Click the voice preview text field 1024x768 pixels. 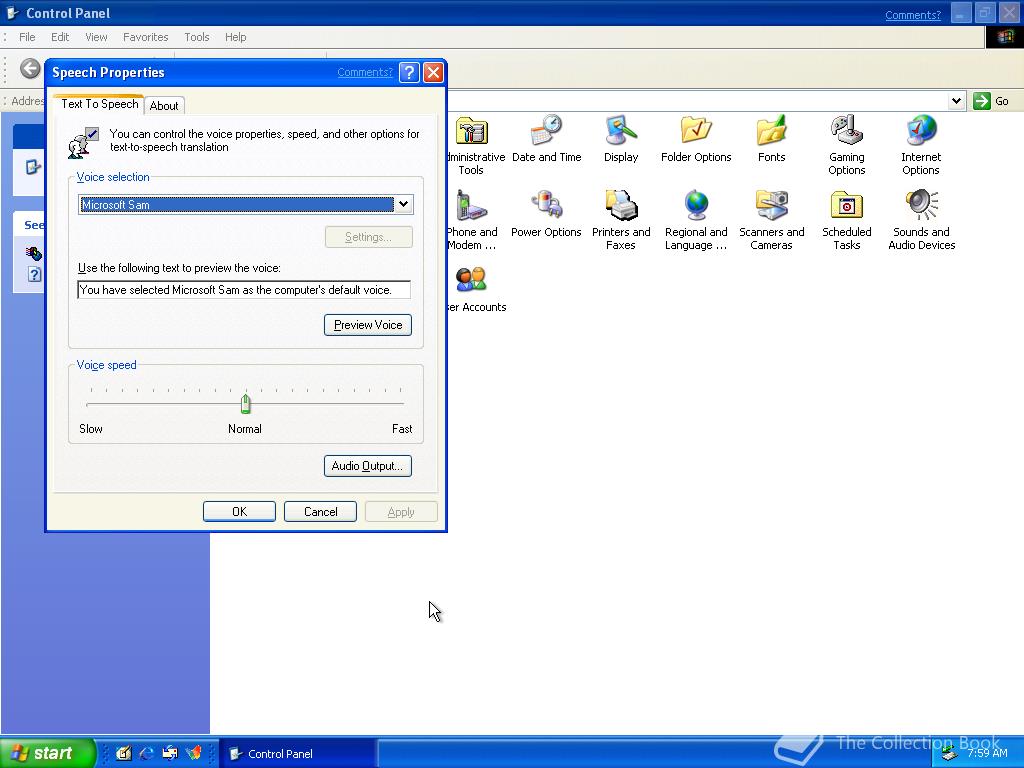(244, 290)
